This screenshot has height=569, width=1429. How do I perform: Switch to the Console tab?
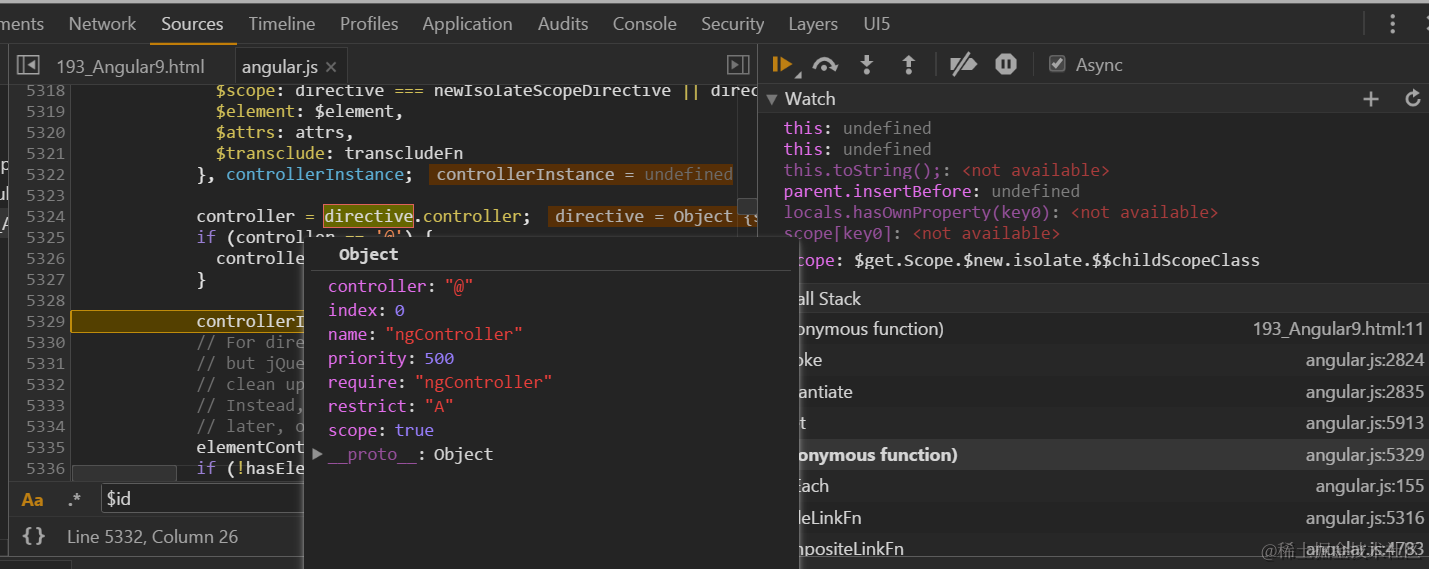645,23
